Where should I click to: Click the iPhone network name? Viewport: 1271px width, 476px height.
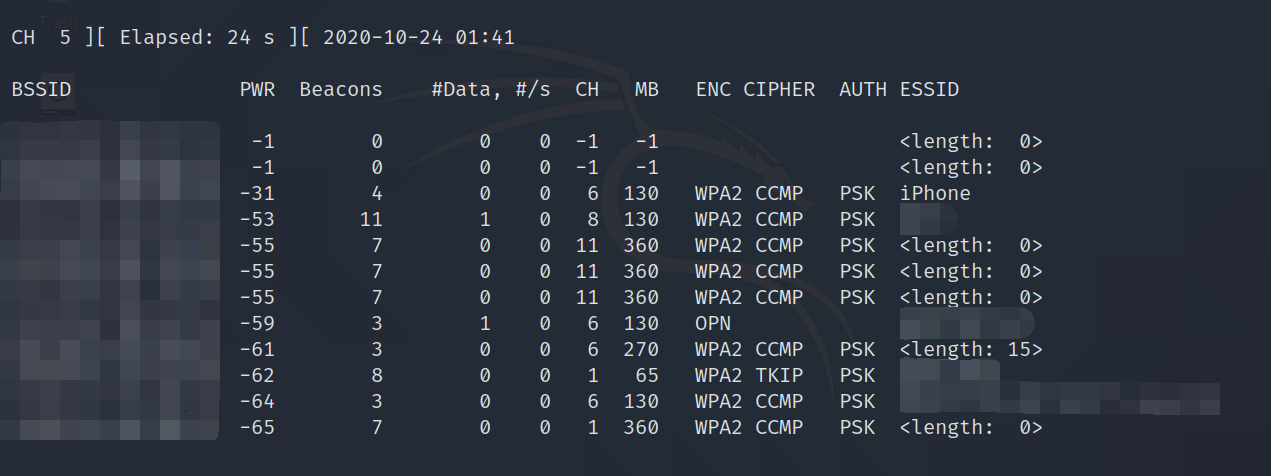934,194
